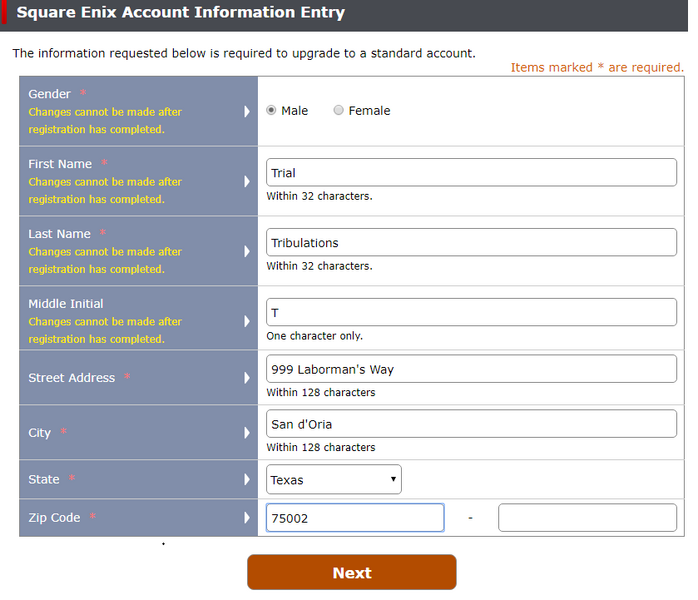698x600 pixels.
Task: Click the 'City' label
Action: (40, 433)
